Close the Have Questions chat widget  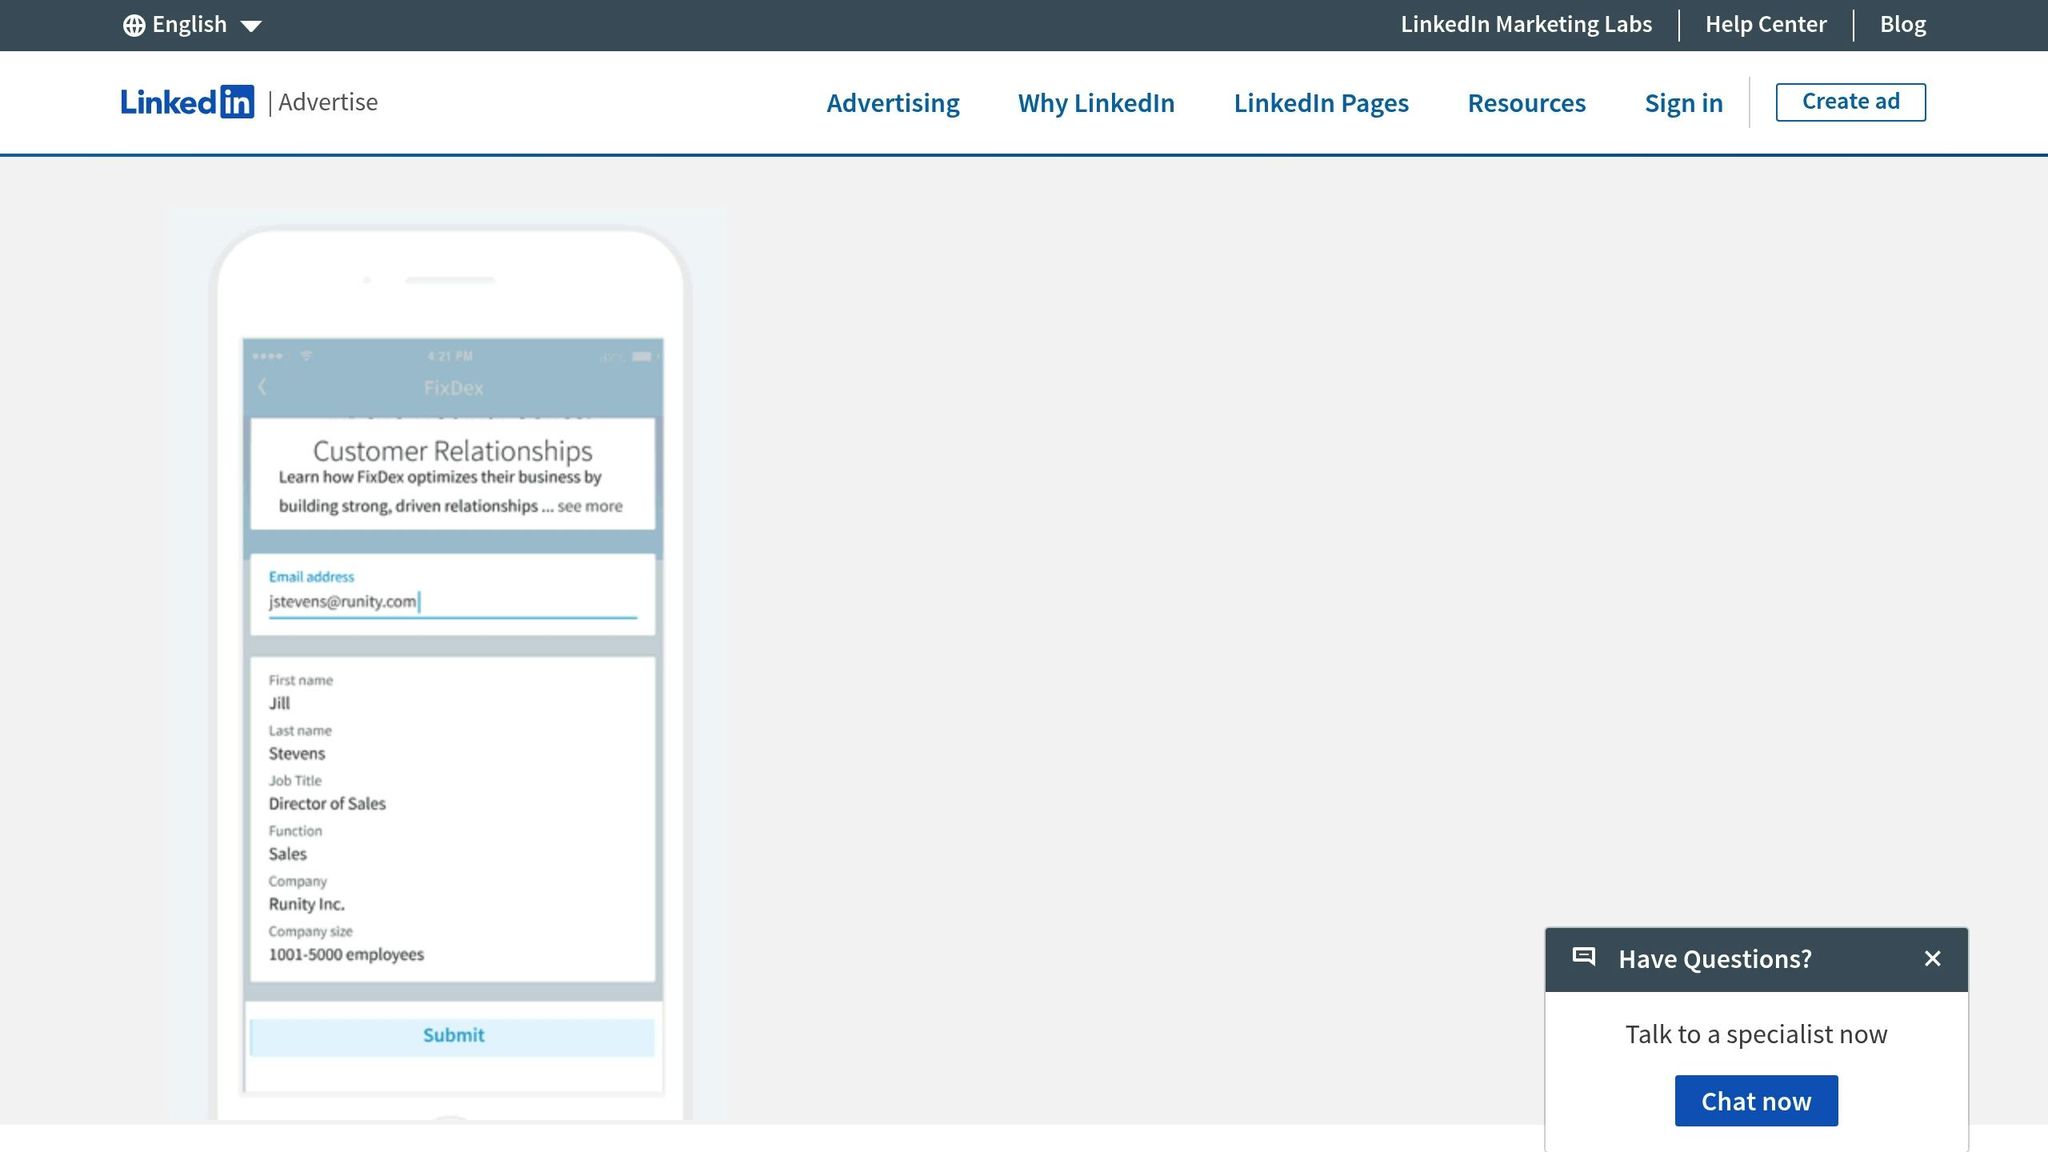tap(1932, 958)
